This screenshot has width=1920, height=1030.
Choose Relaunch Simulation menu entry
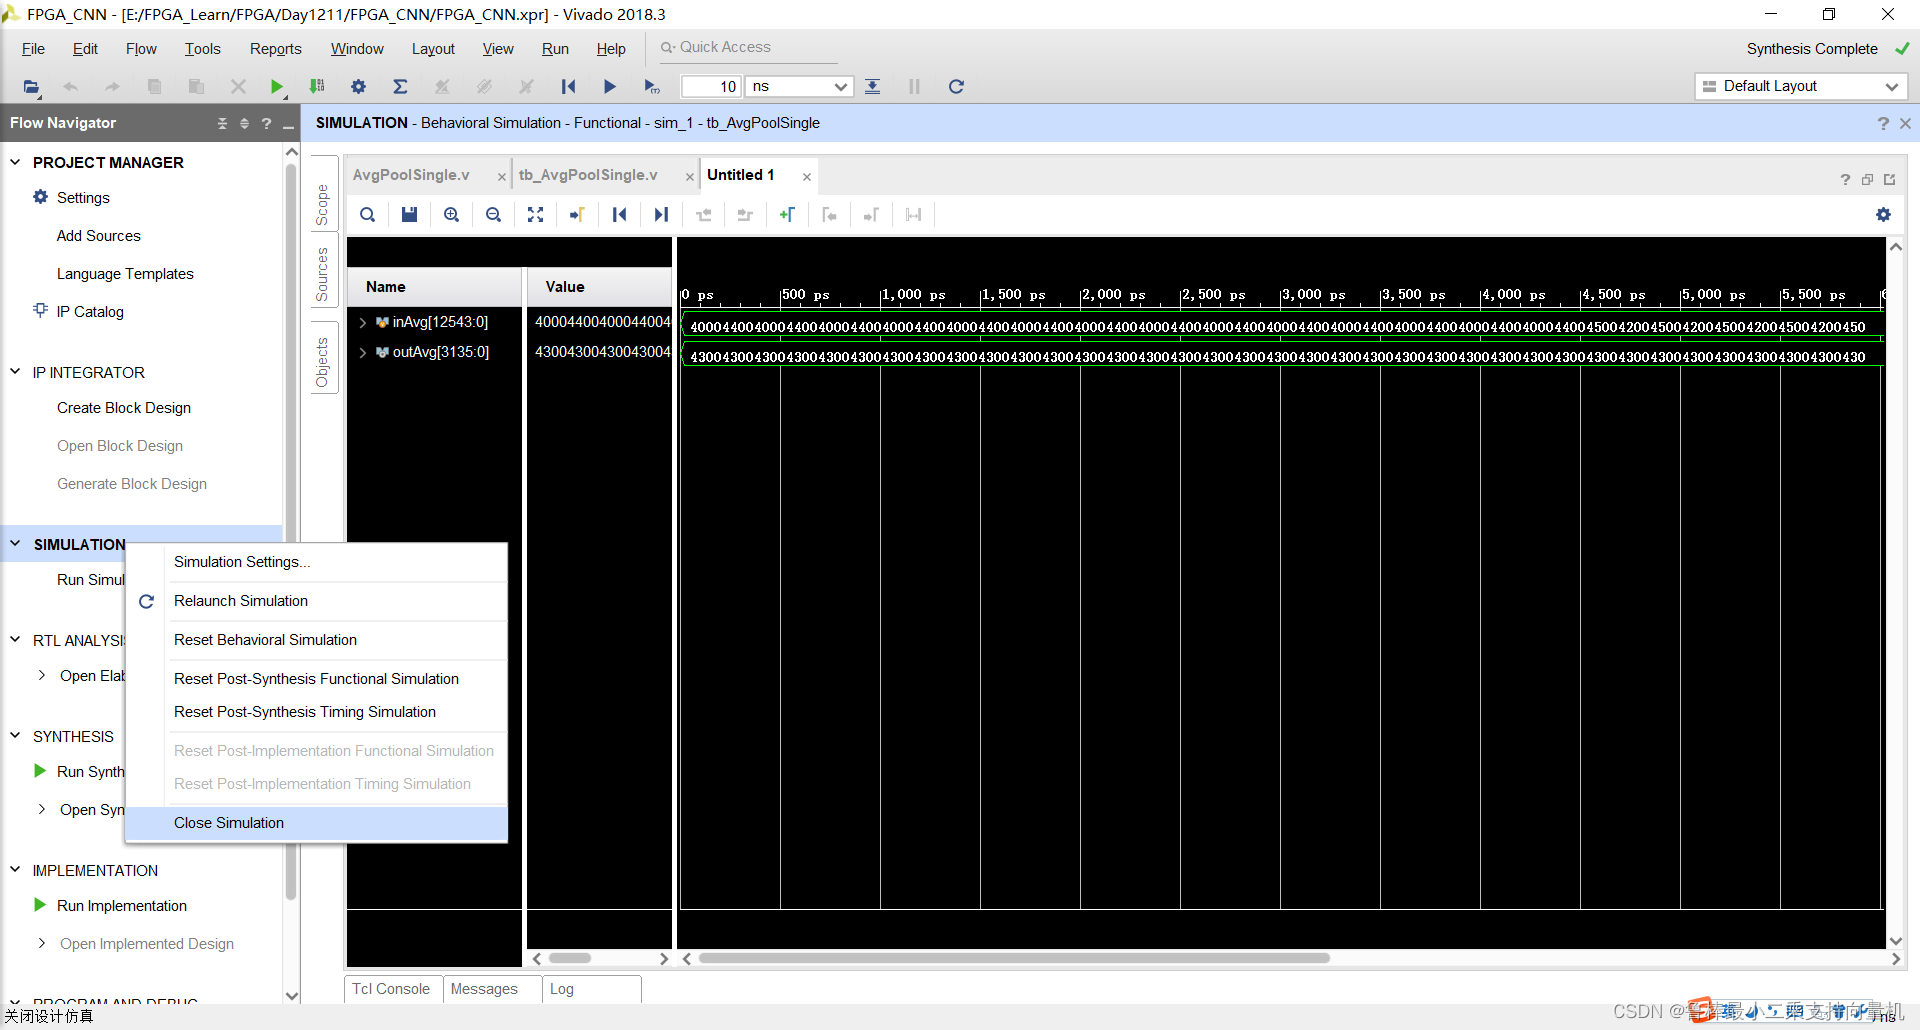317,601
